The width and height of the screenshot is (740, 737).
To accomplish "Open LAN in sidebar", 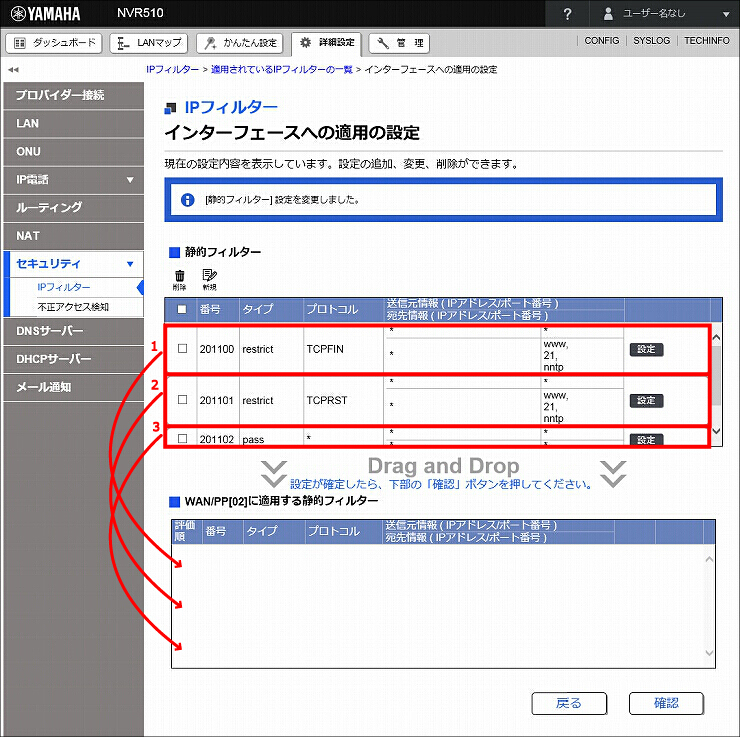I will (73, 124).
